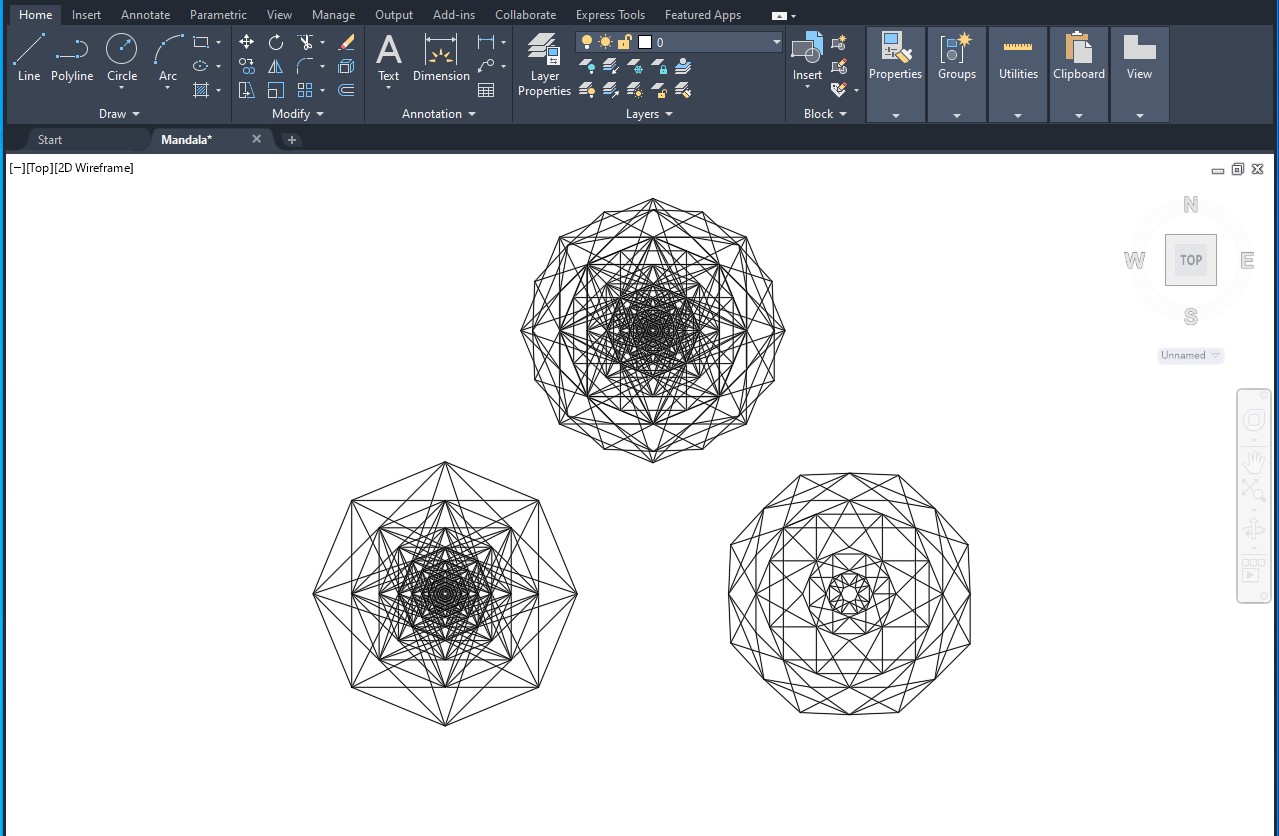The height and width of the screenshot is (836, 1279).
Task: Select the Offset tool
Action: click(346, 90)
